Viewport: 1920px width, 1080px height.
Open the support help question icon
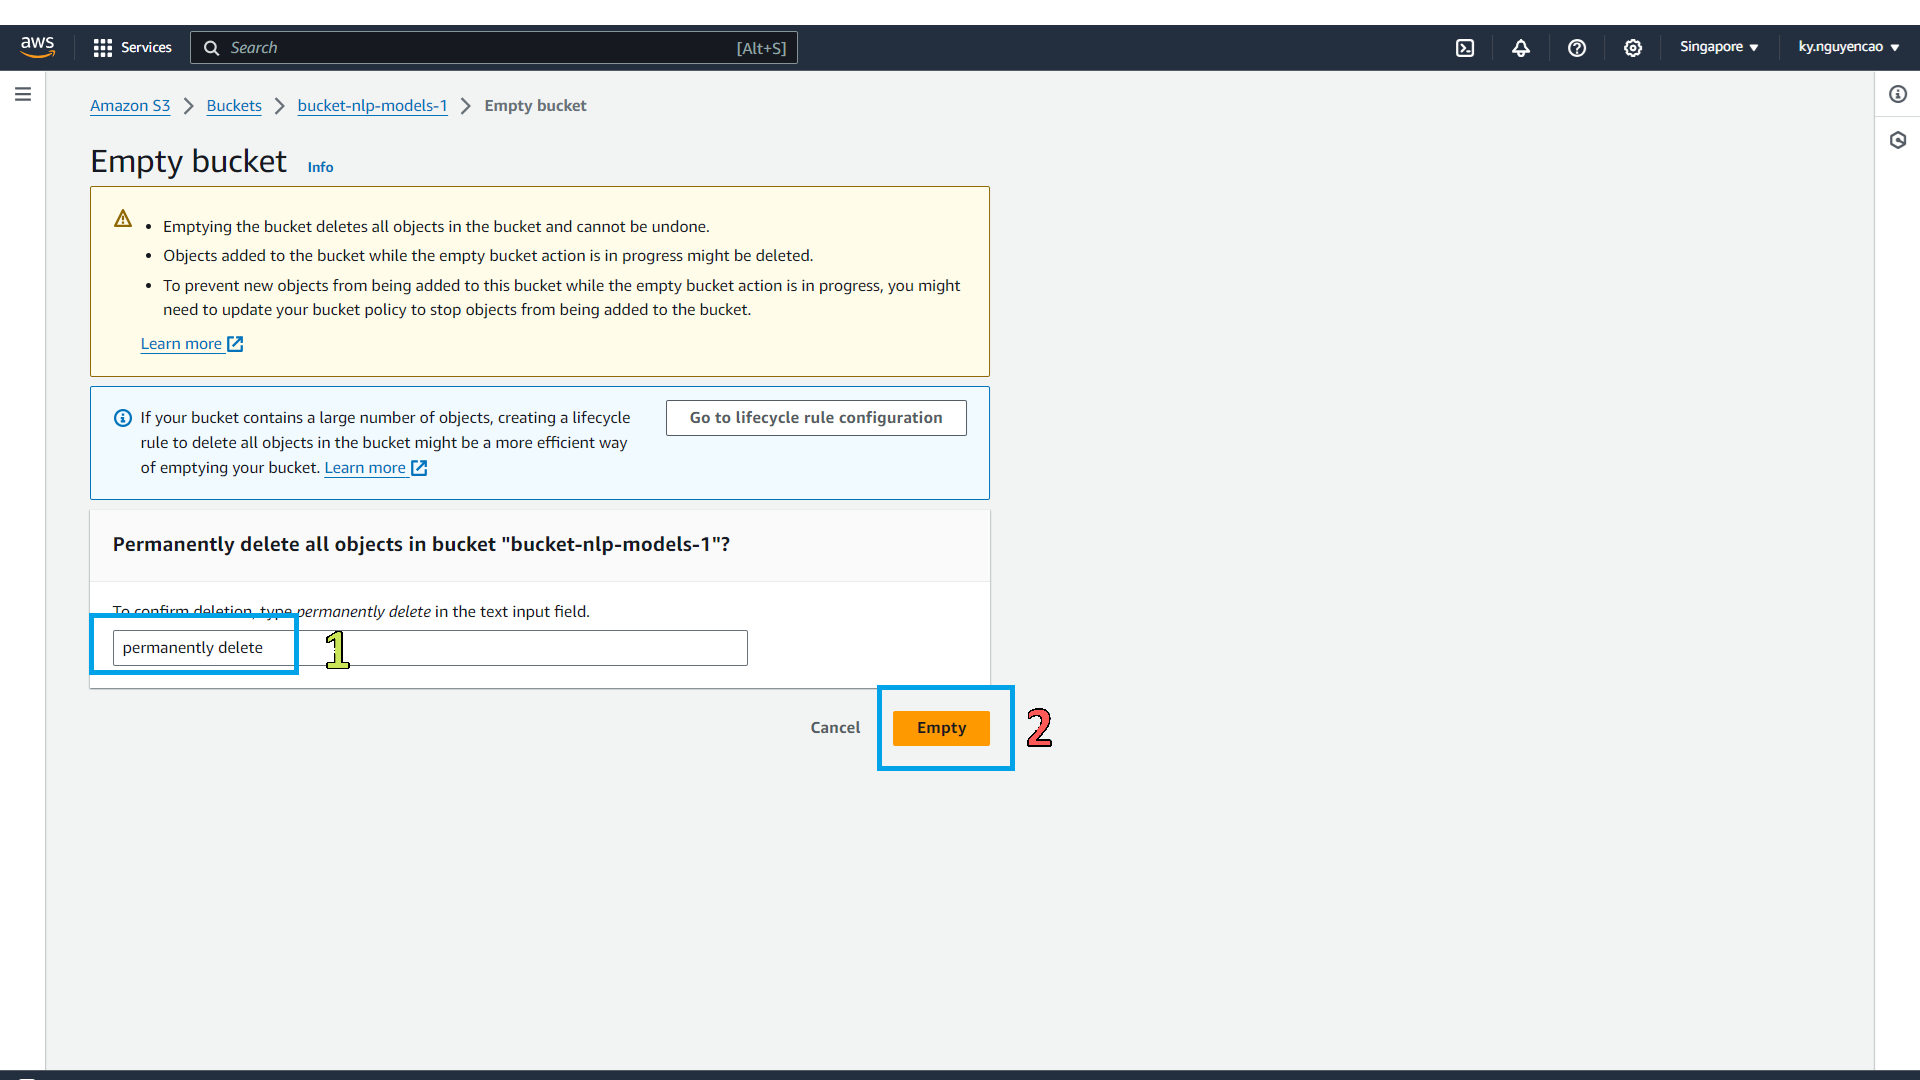[1577, 48]
